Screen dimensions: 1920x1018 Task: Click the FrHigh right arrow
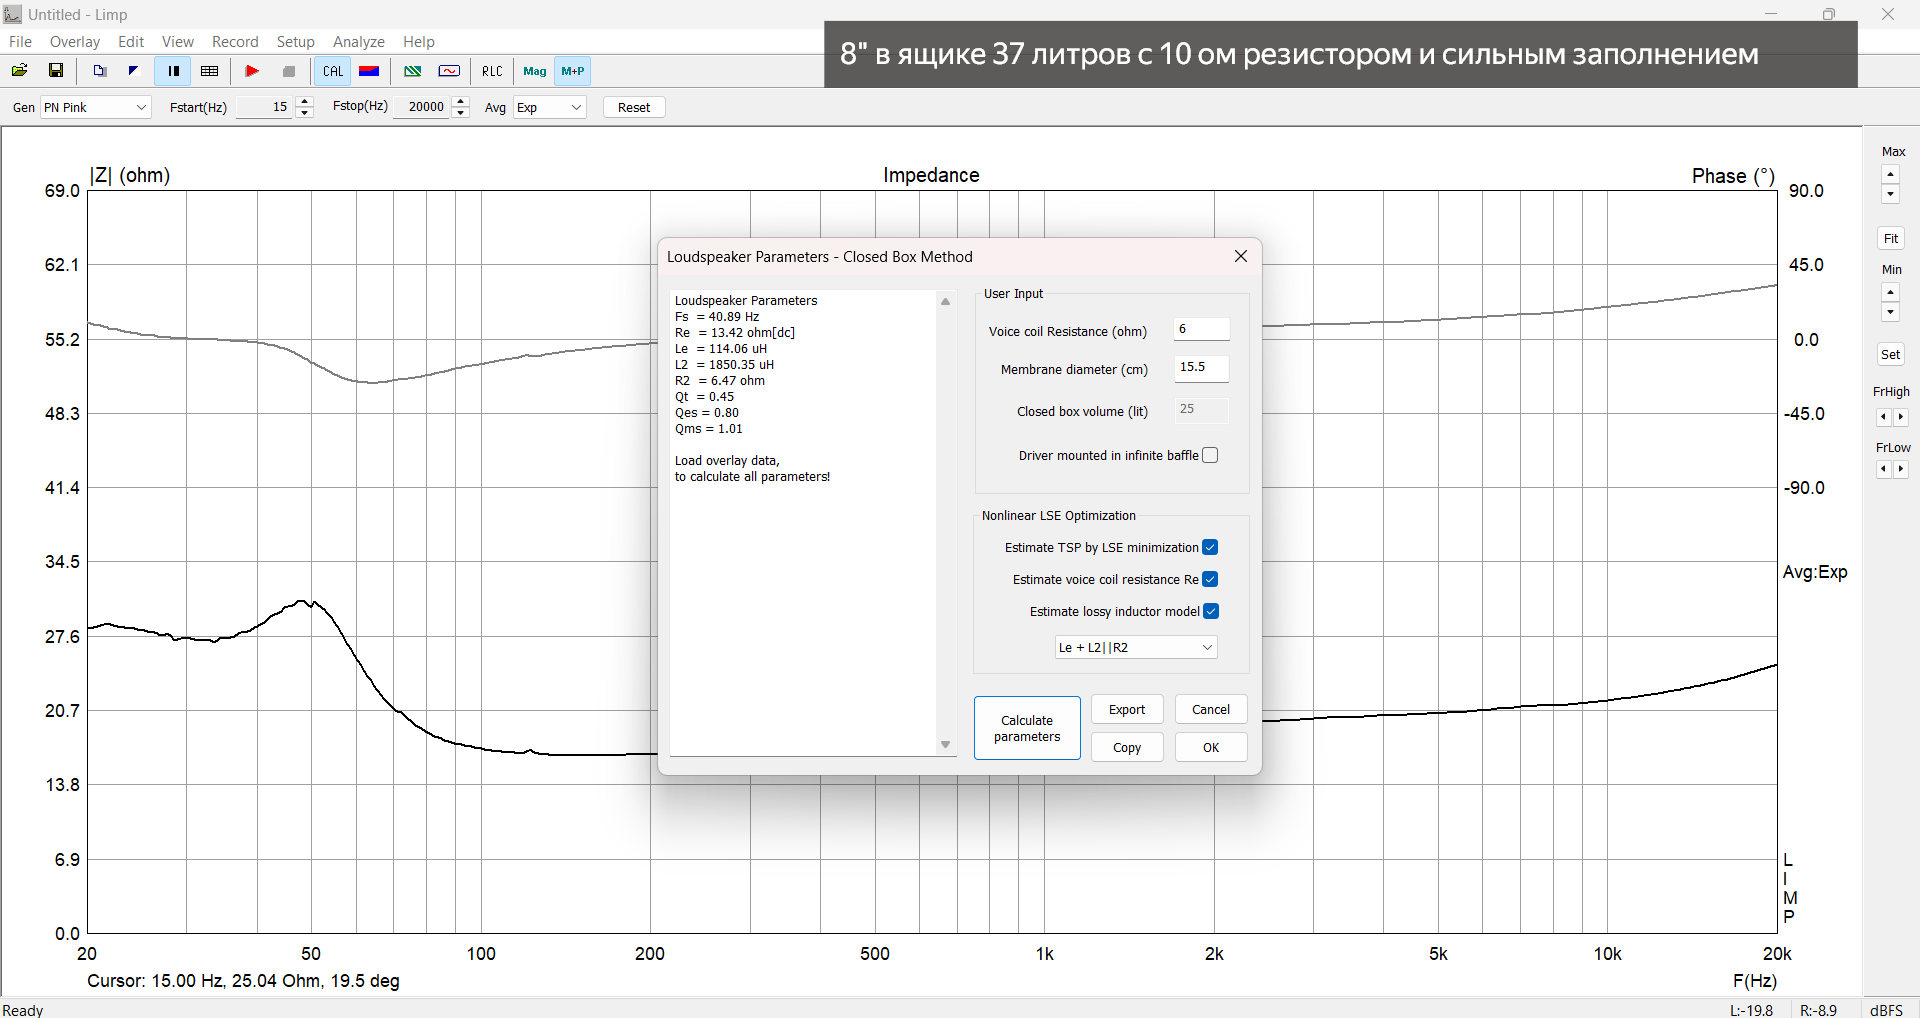pyautogui.click(x=1901, y=417)
